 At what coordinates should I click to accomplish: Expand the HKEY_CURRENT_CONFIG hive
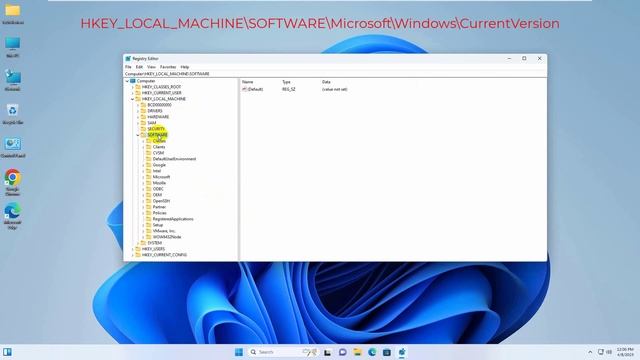tap(133, 255)
